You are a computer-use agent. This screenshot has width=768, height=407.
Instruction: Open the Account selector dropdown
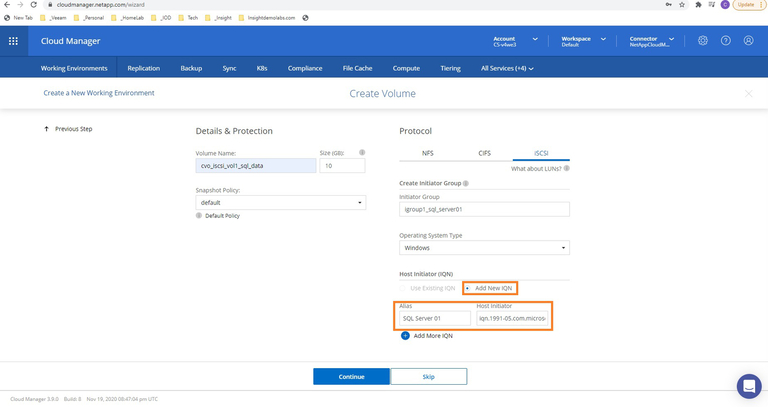pyautogui.click(x=515, y=41)
